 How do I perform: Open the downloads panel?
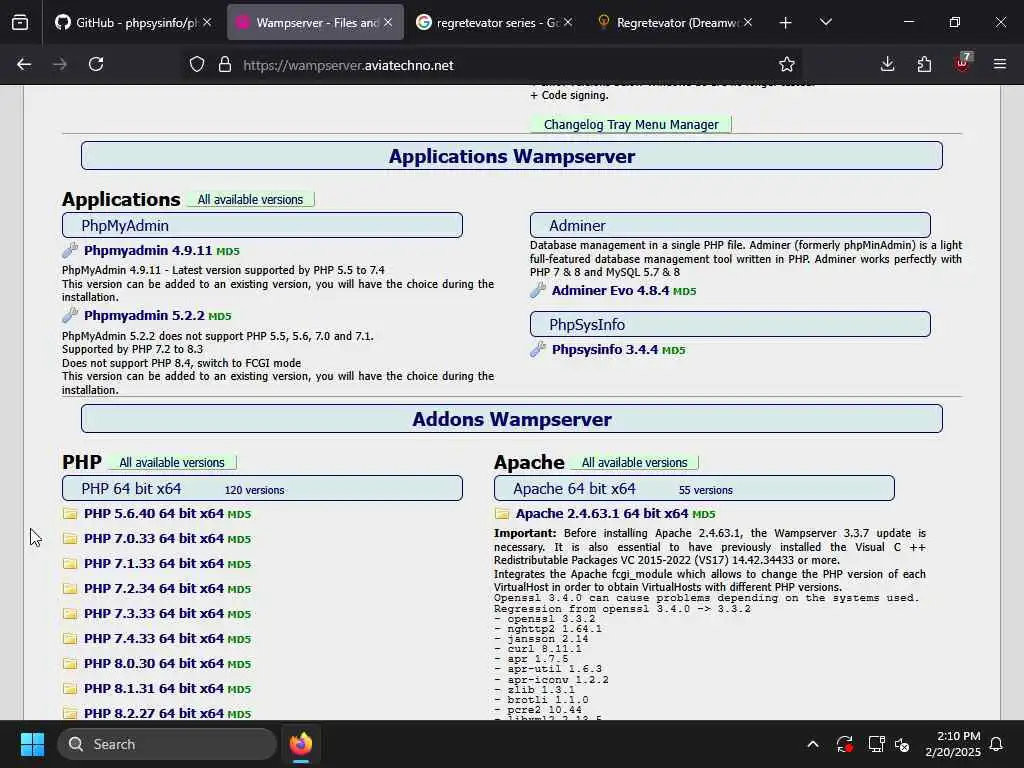coord(887,64)
